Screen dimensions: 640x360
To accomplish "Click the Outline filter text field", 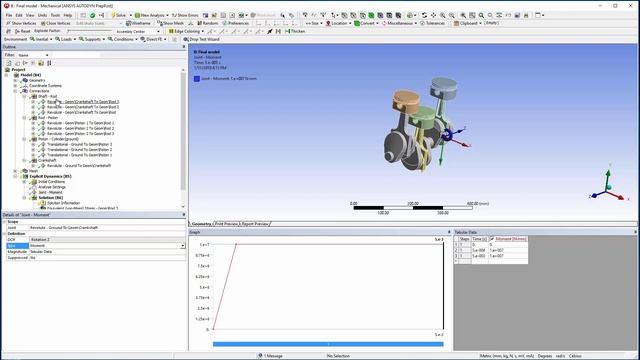I will click(x=76, y=55).
